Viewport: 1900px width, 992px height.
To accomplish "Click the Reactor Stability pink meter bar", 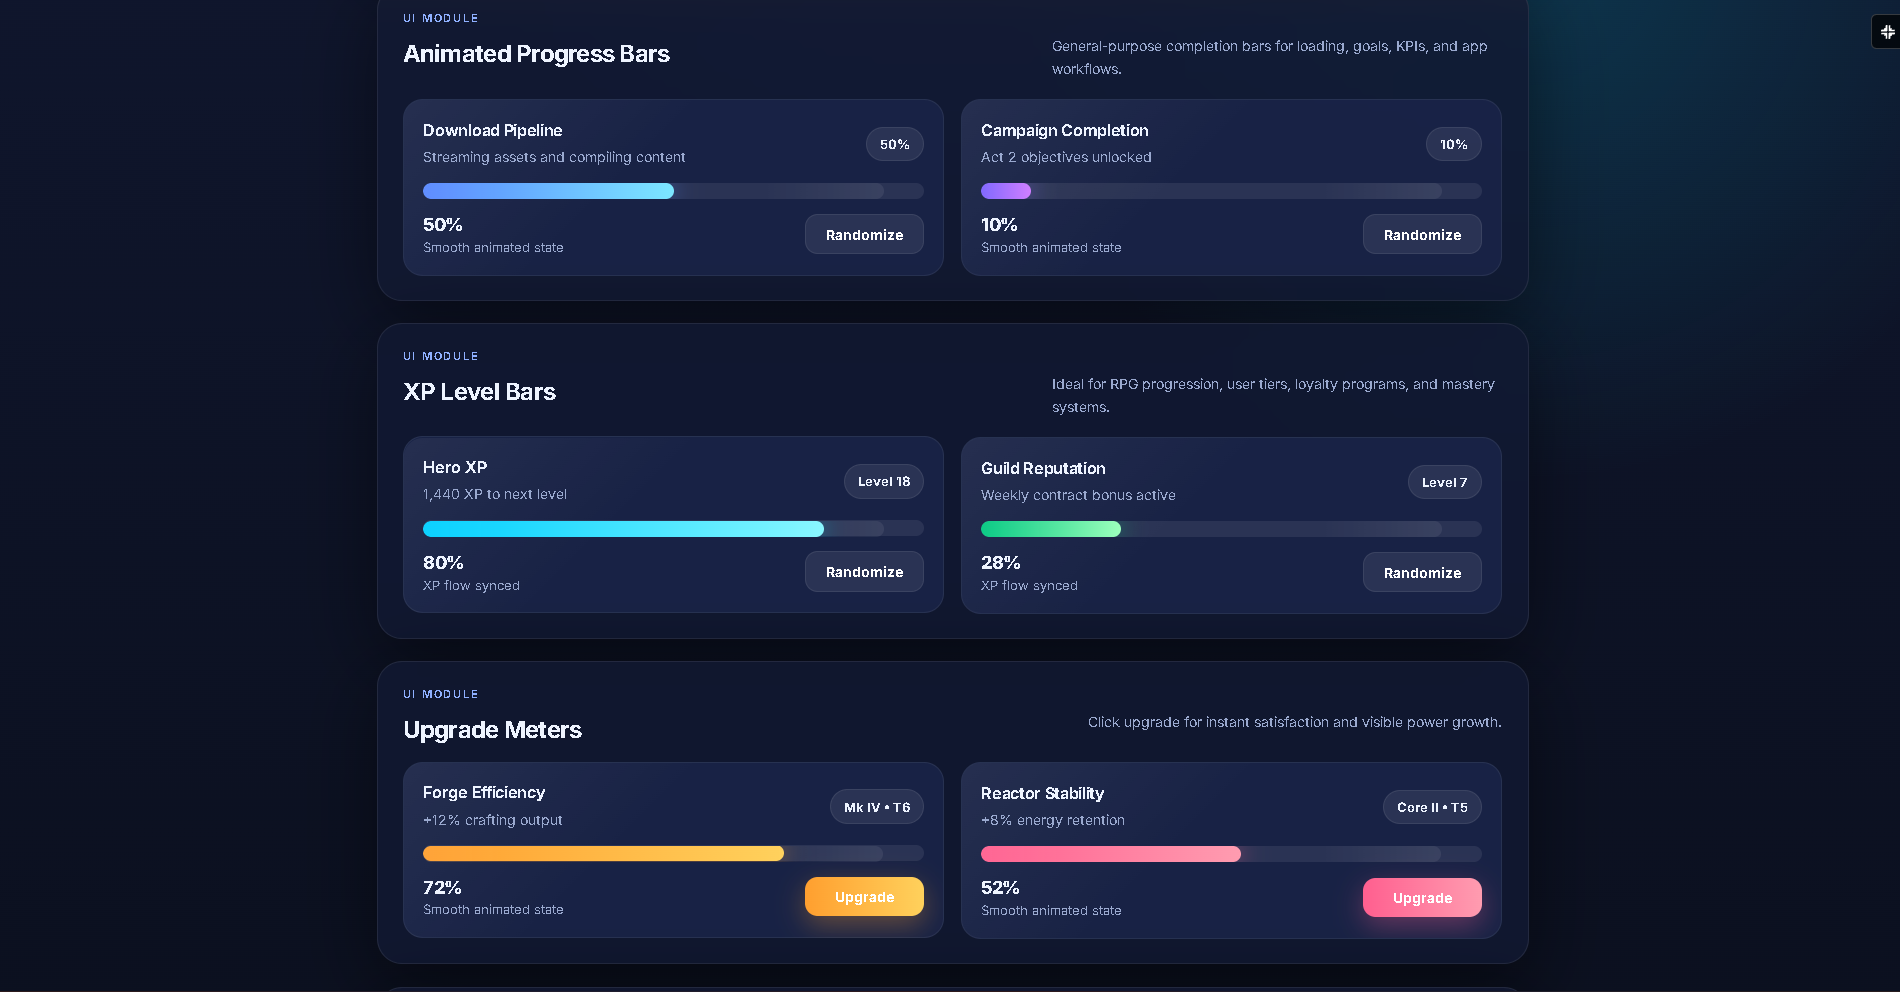I will [1230, 854].
